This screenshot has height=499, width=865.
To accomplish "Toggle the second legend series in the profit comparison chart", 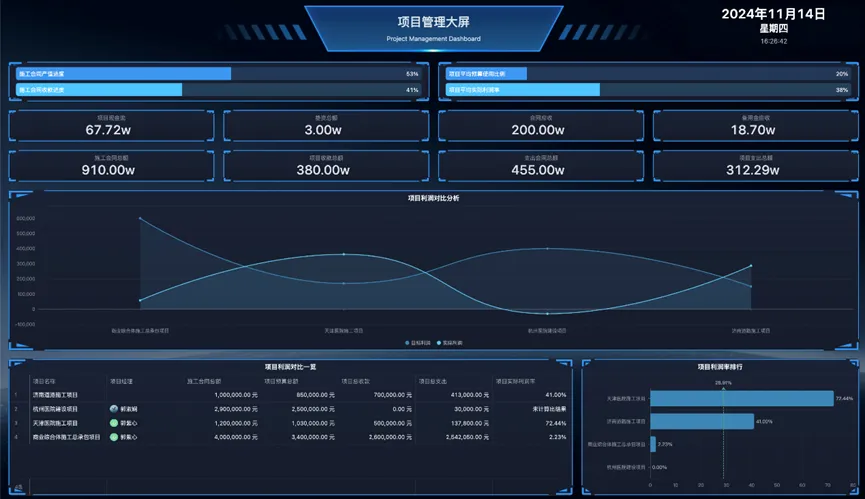I will tap(445, 342).
